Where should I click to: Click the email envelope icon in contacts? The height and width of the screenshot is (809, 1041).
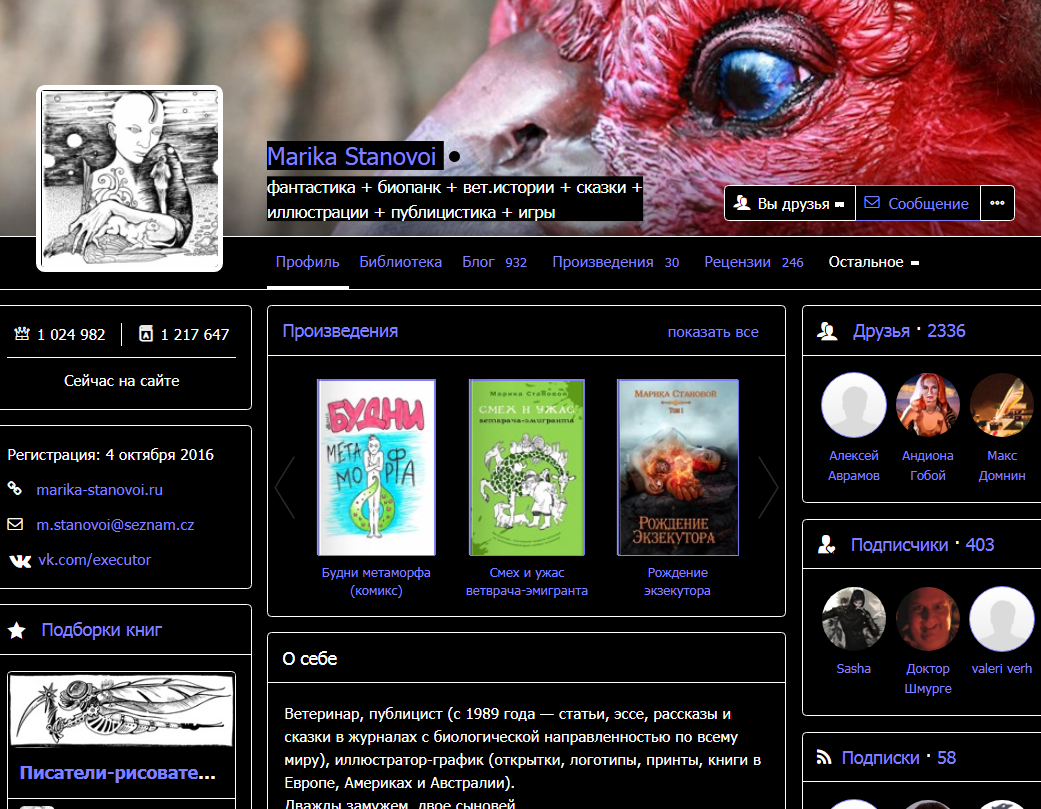(15, 524)
